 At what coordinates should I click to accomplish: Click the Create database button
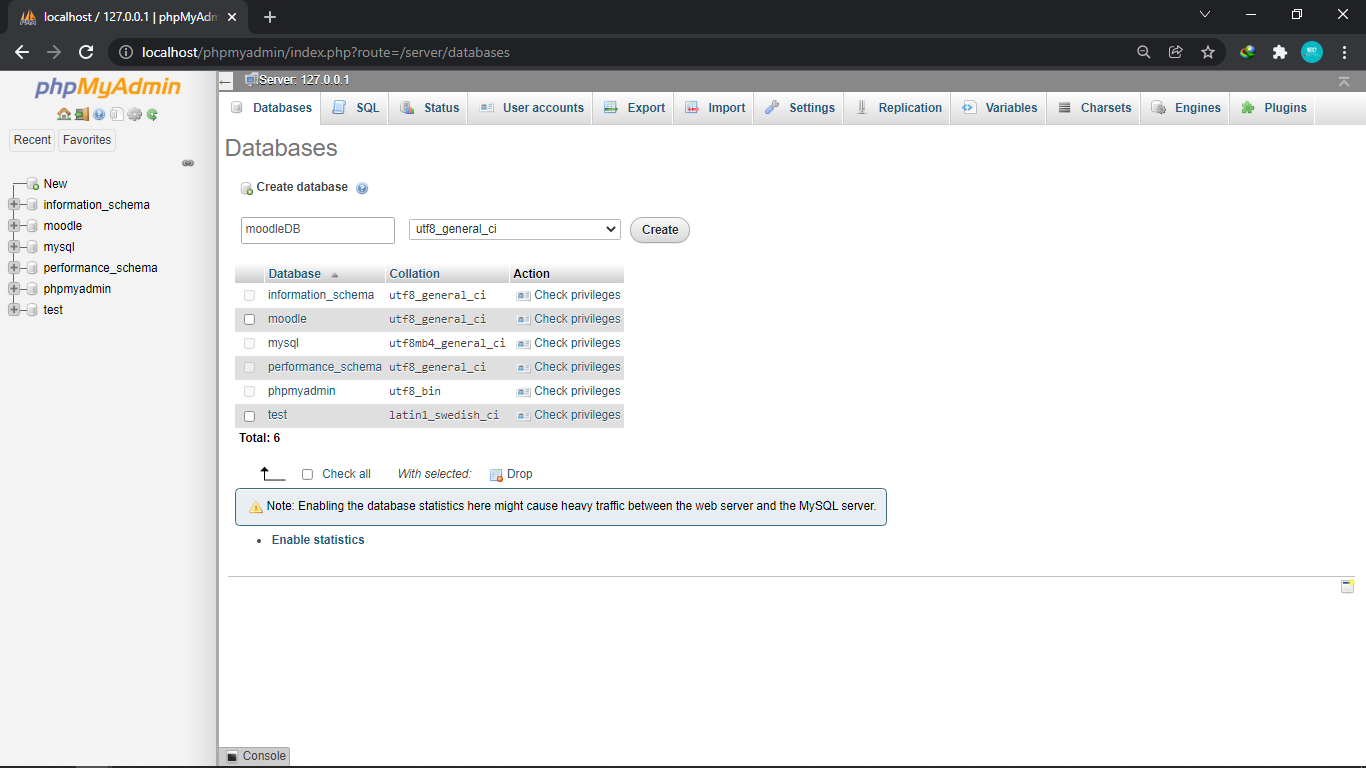point(660,230)
